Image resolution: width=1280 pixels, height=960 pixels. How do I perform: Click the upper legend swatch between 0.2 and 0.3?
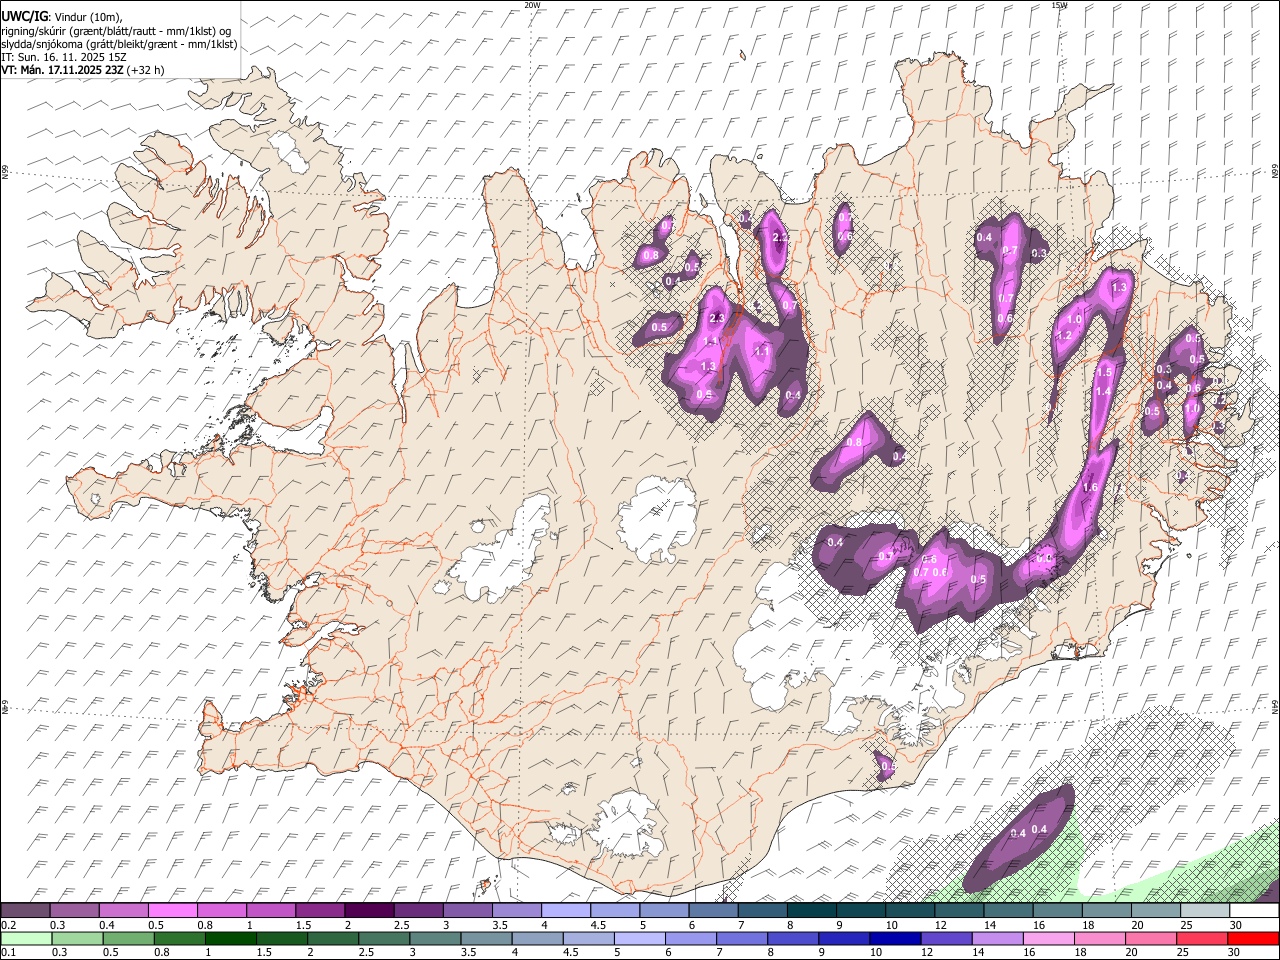(26, 911)
